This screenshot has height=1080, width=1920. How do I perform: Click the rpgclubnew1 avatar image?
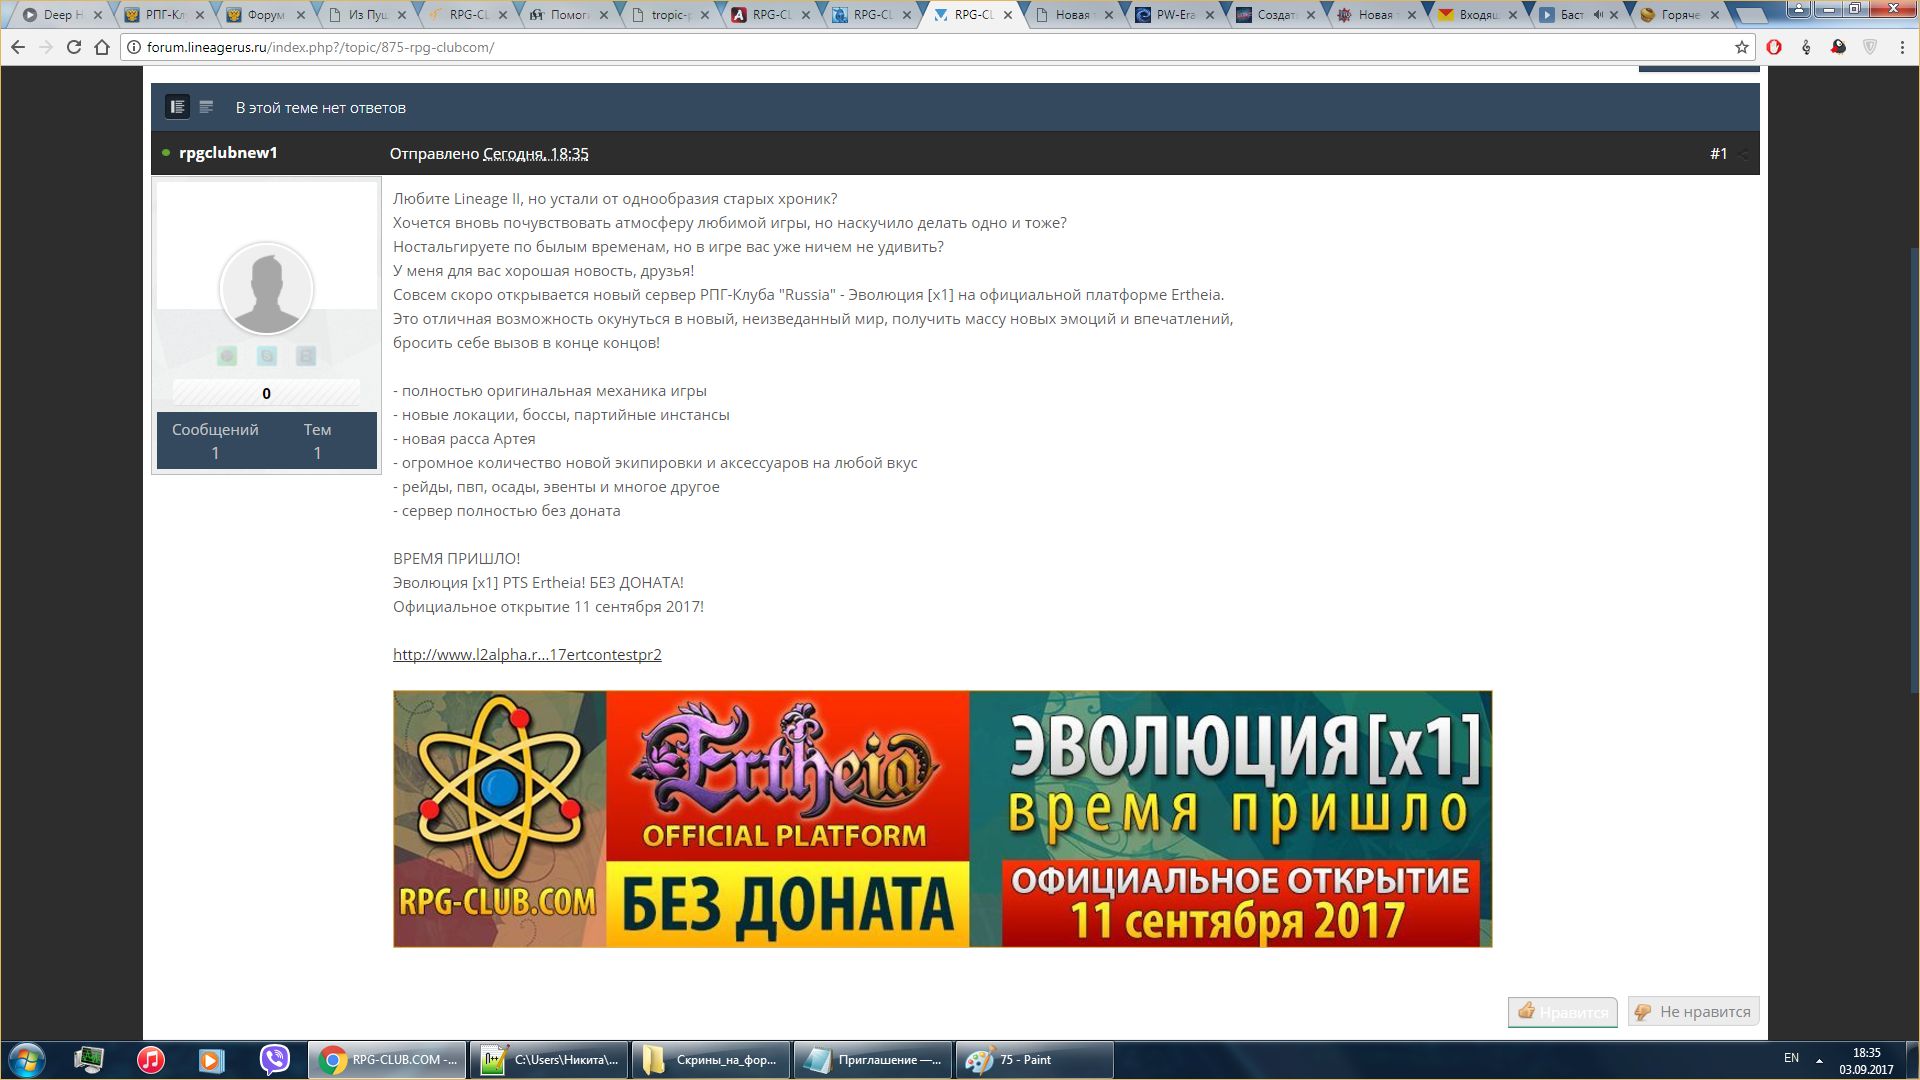point(266,289)
